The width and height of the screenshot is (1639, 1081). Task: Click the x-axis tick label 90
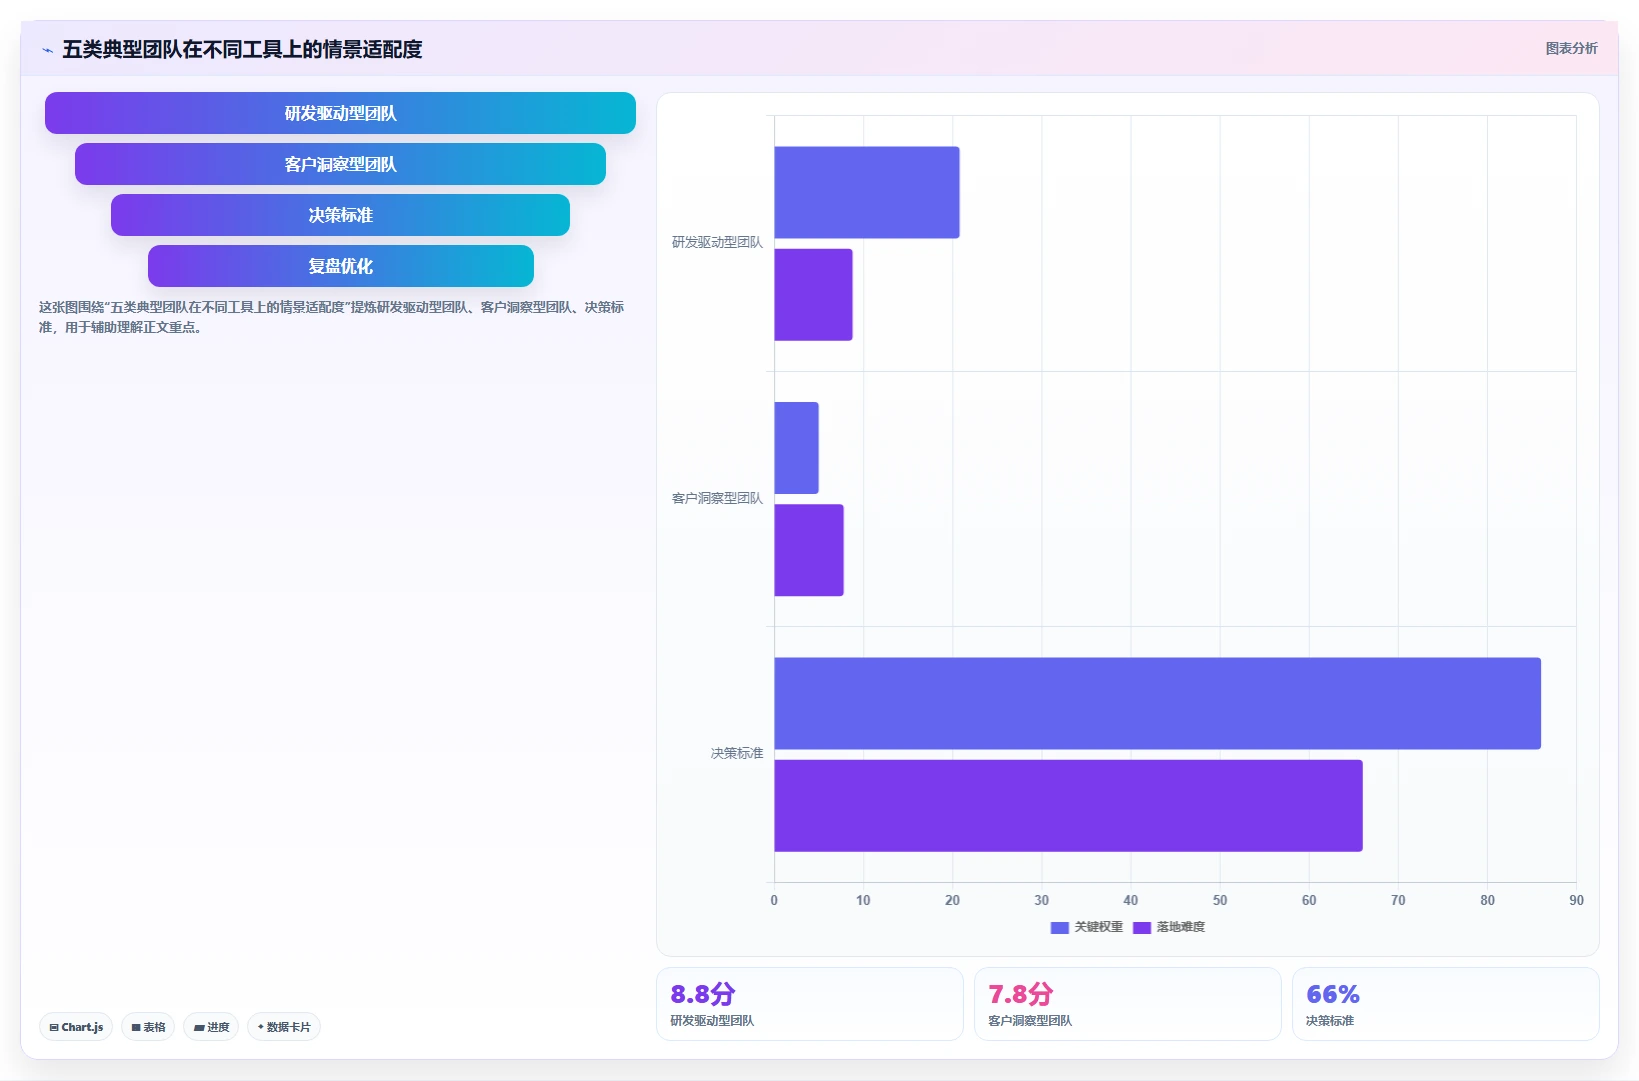(x=1576, y=900)
